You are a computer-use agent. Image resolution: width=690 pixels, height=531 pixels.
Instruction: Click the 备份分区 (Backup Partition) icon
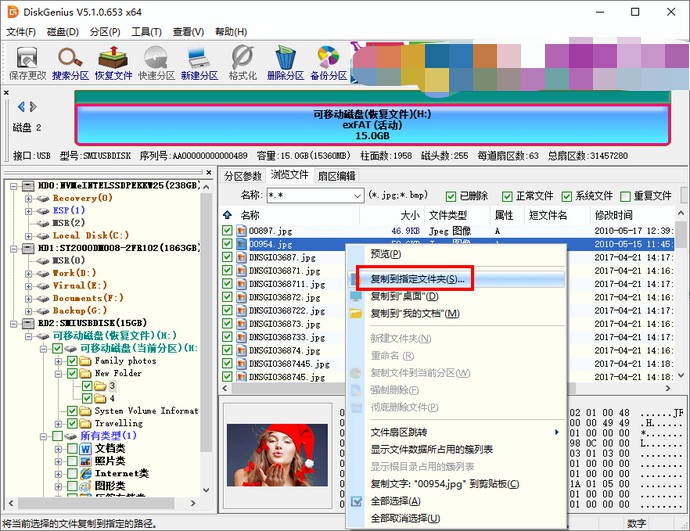[328, 63]
